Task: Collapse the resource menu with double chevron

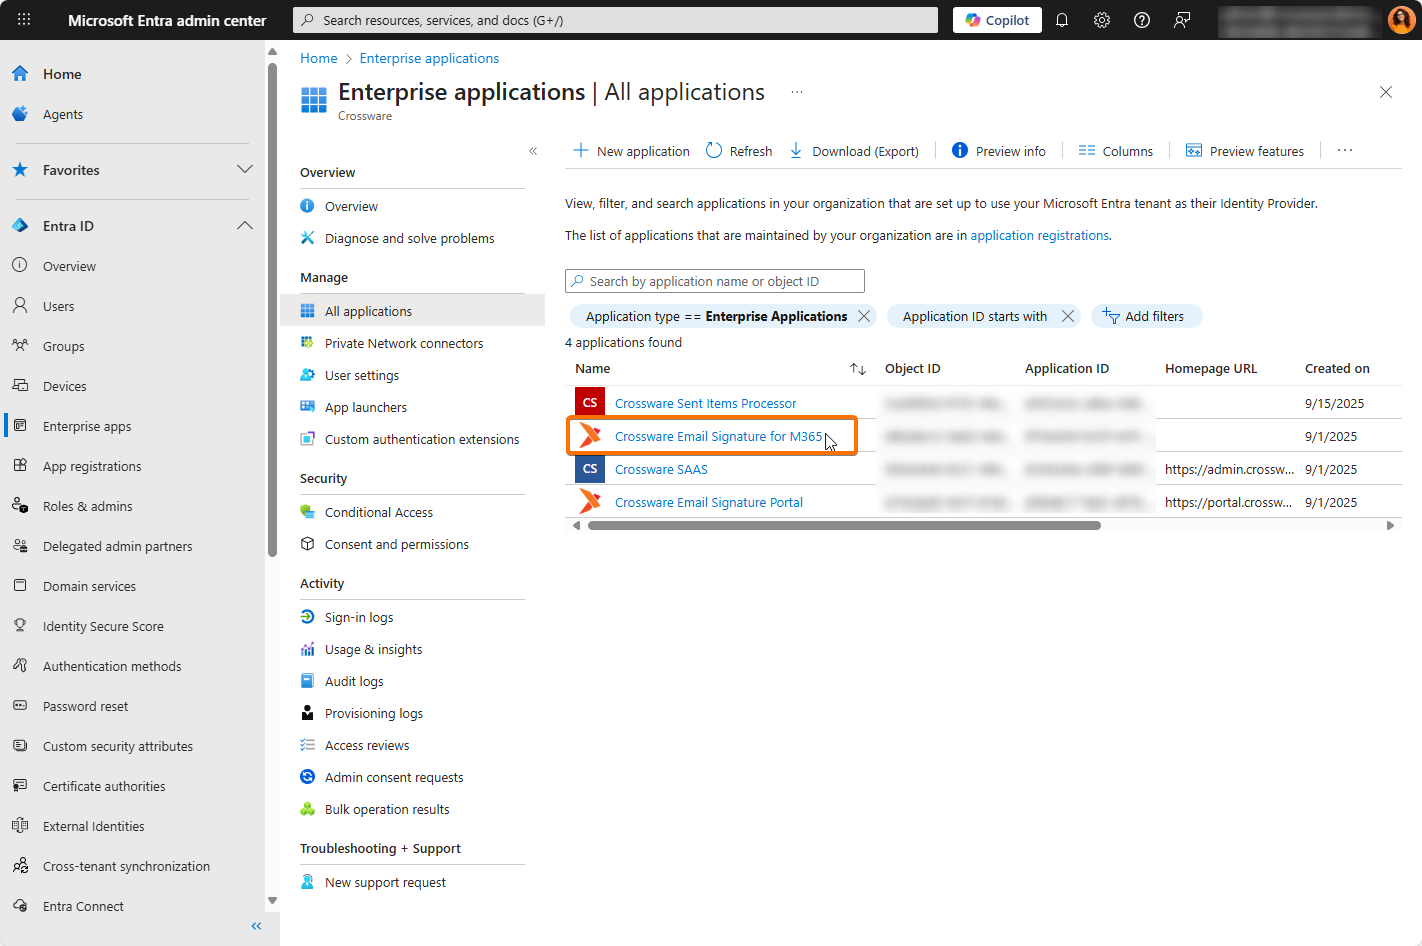Action: point(533,151)
